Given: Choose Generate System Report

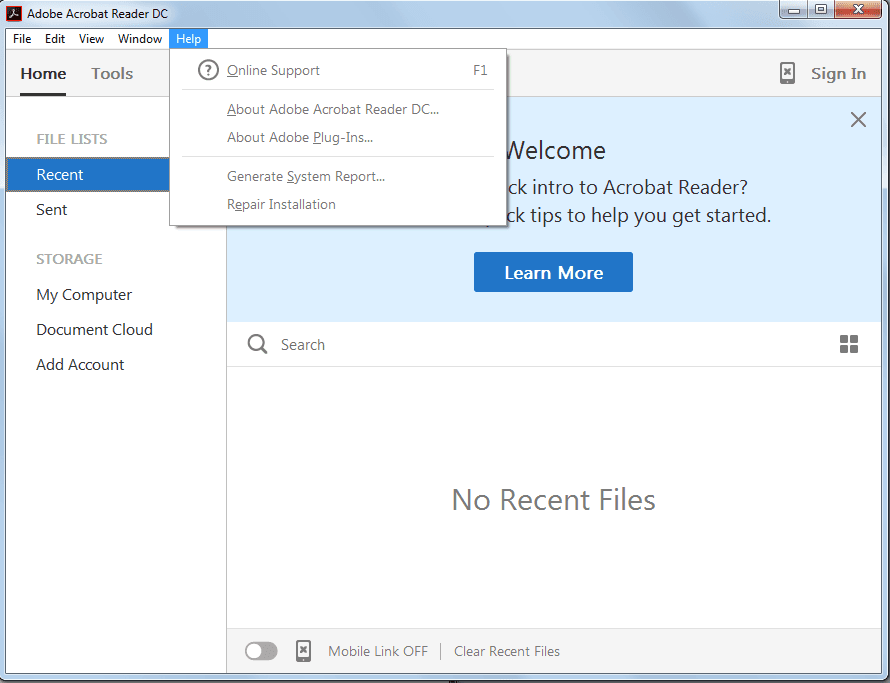Looking at the screenshot, I should pyautogui.click(x=338, y=177).
